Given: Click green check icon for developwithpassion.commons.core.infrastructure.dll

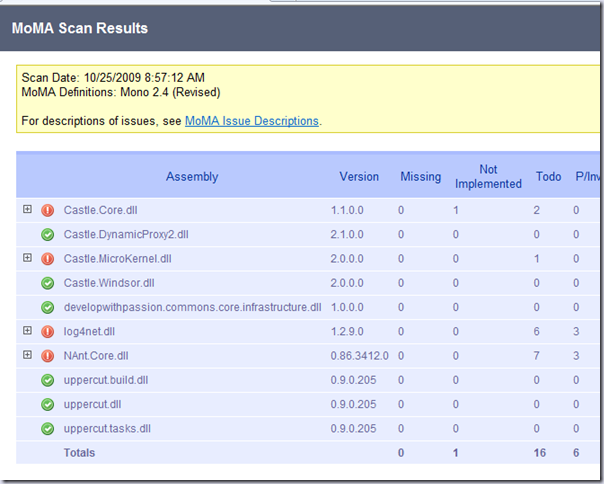Looking at the screenshot, I should (48, 308).
